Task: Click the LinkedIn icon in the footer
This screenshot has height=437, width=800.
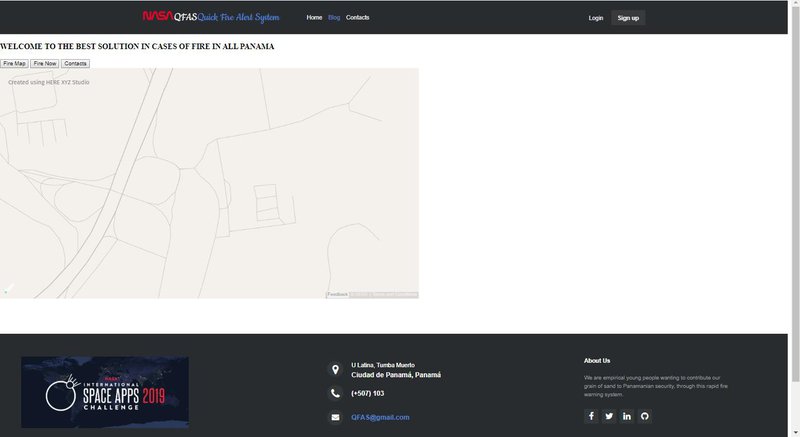Action: click(627, 416)
